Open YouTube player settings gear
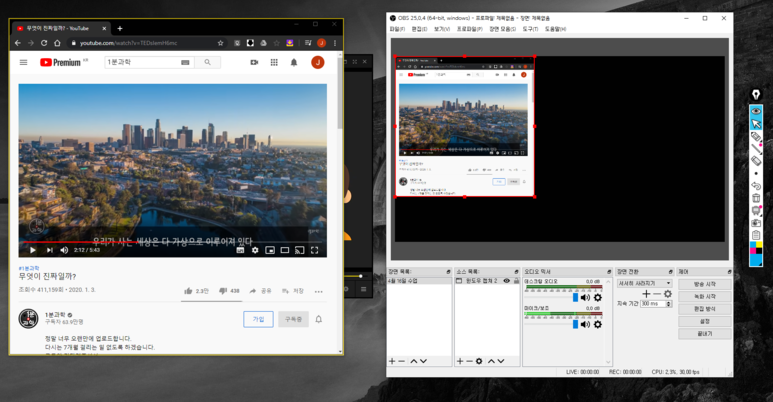Viewport: 773px width, 402px height. coord(255,250)
